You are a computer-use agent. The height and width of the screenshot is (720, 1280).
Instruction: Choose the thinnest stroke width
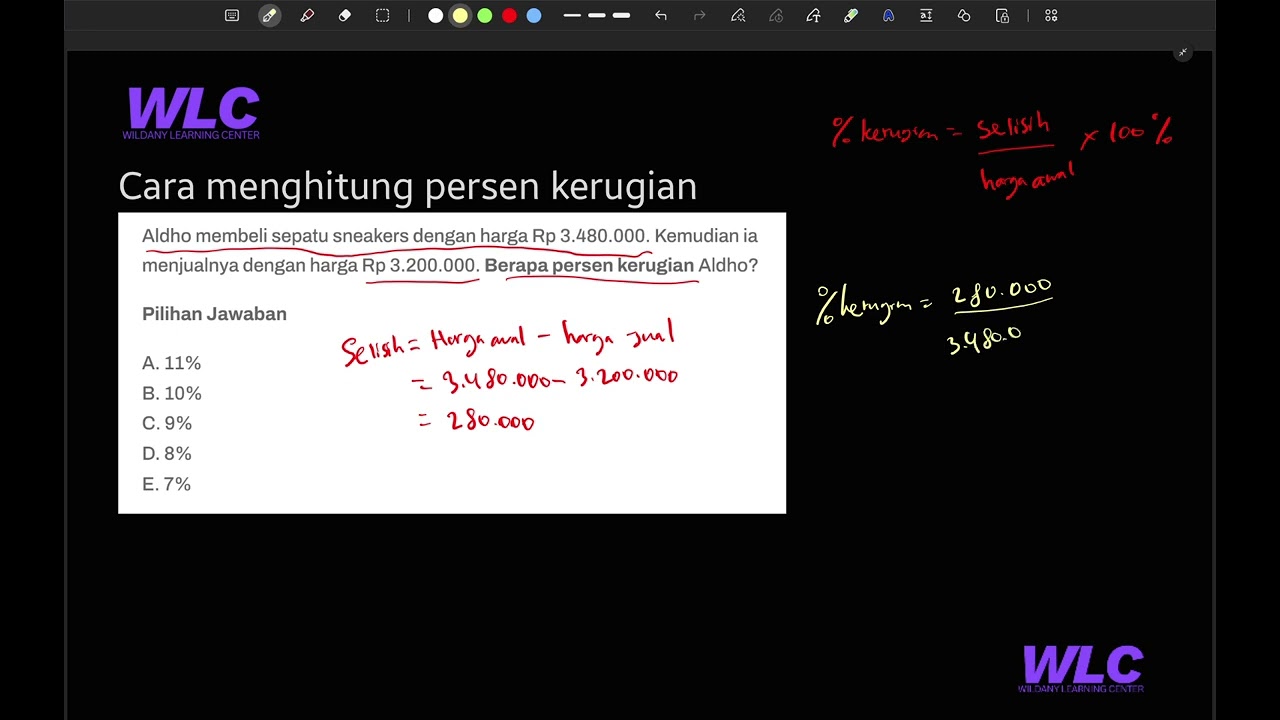click(x=572, y=16)
